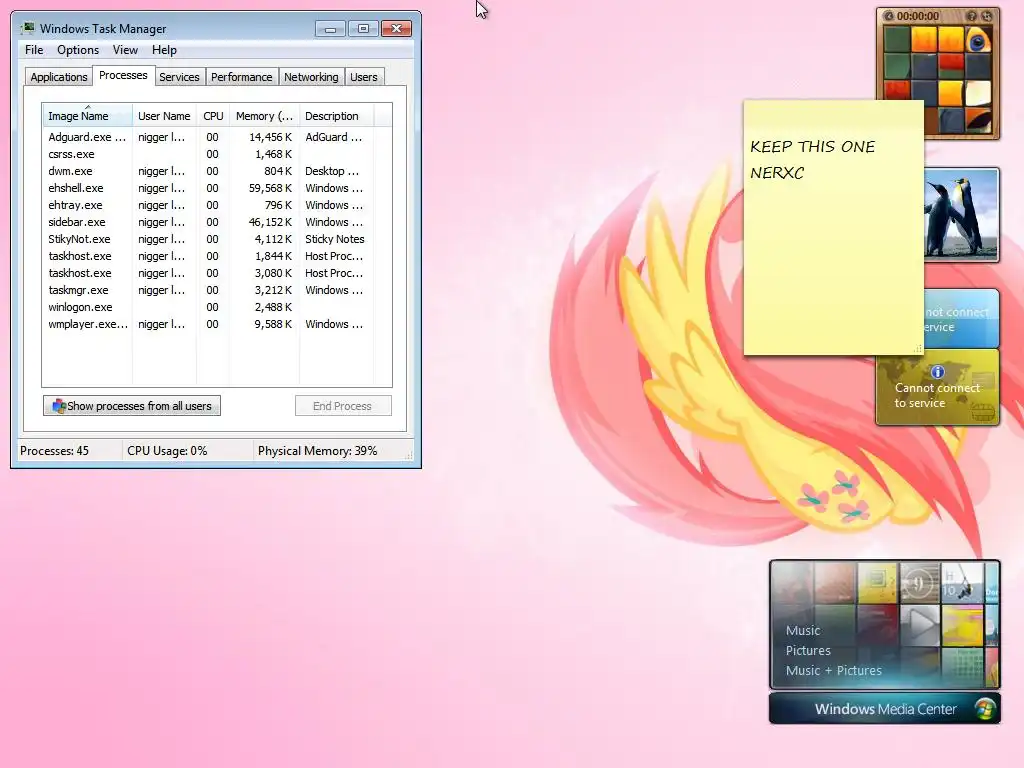Sort by the Description column header
Screen dimensions: 1024x768
coord(336,116)
